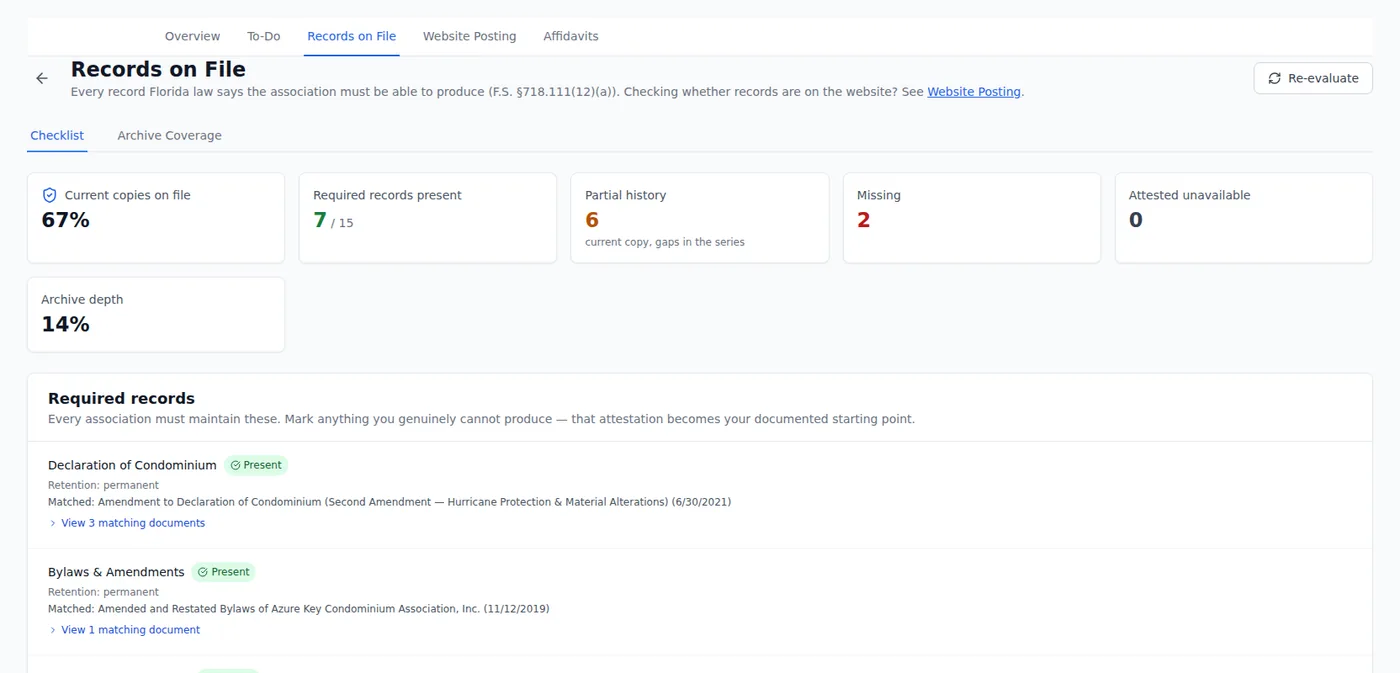Screen dimensions: 1400x673
Task: Click the Re-evaluate refresh icon
Action: click(1274, 78)
